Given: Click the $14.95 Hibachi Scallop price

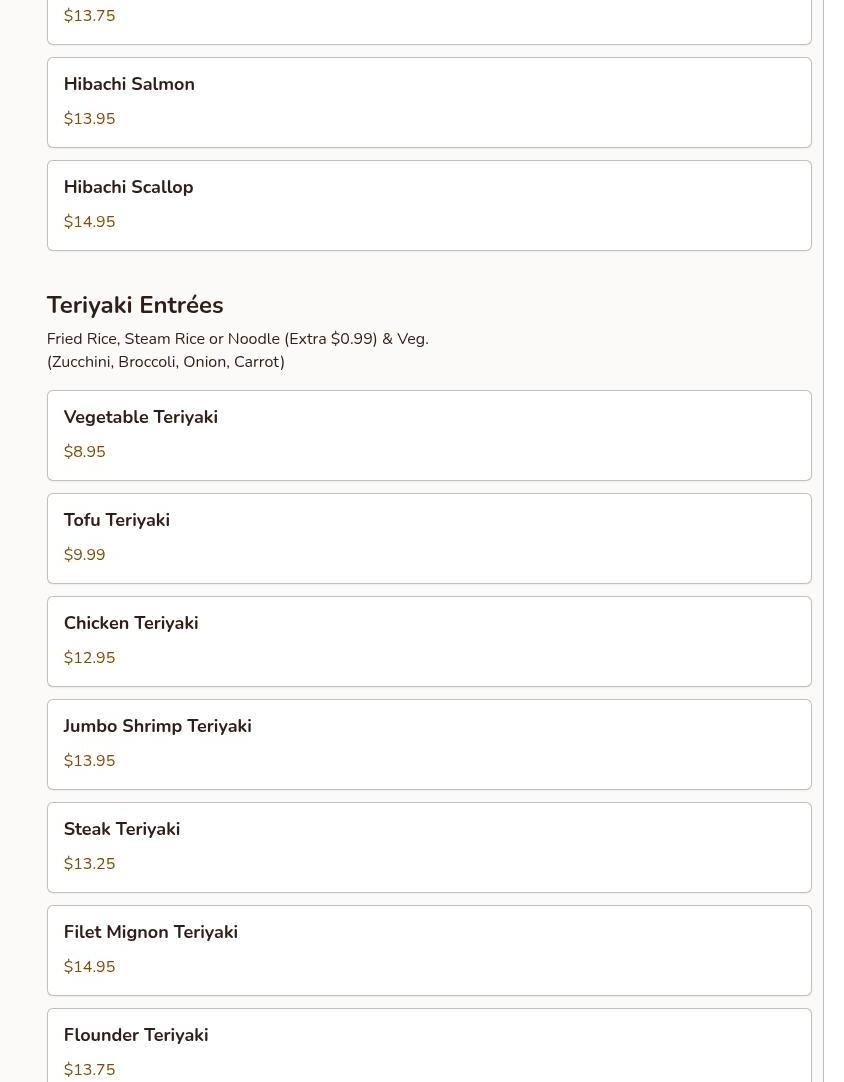Looking at the screenshot, I should click(90, 222).
